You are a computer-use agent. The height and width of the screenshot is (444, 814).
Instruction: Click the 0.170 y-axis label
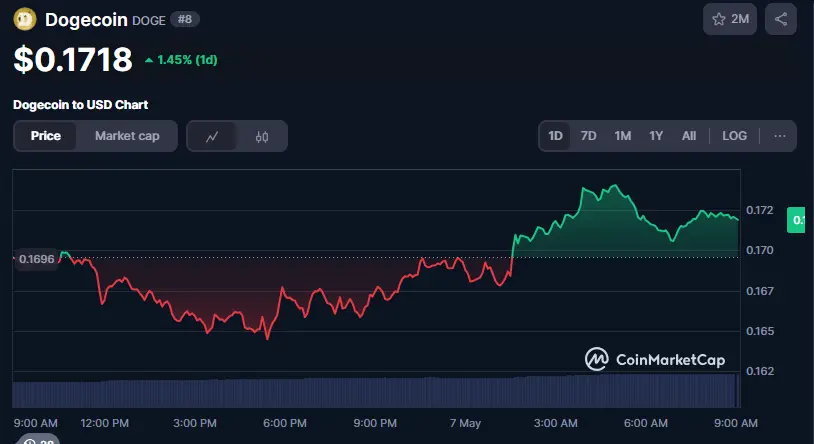(x=759, y=250)
